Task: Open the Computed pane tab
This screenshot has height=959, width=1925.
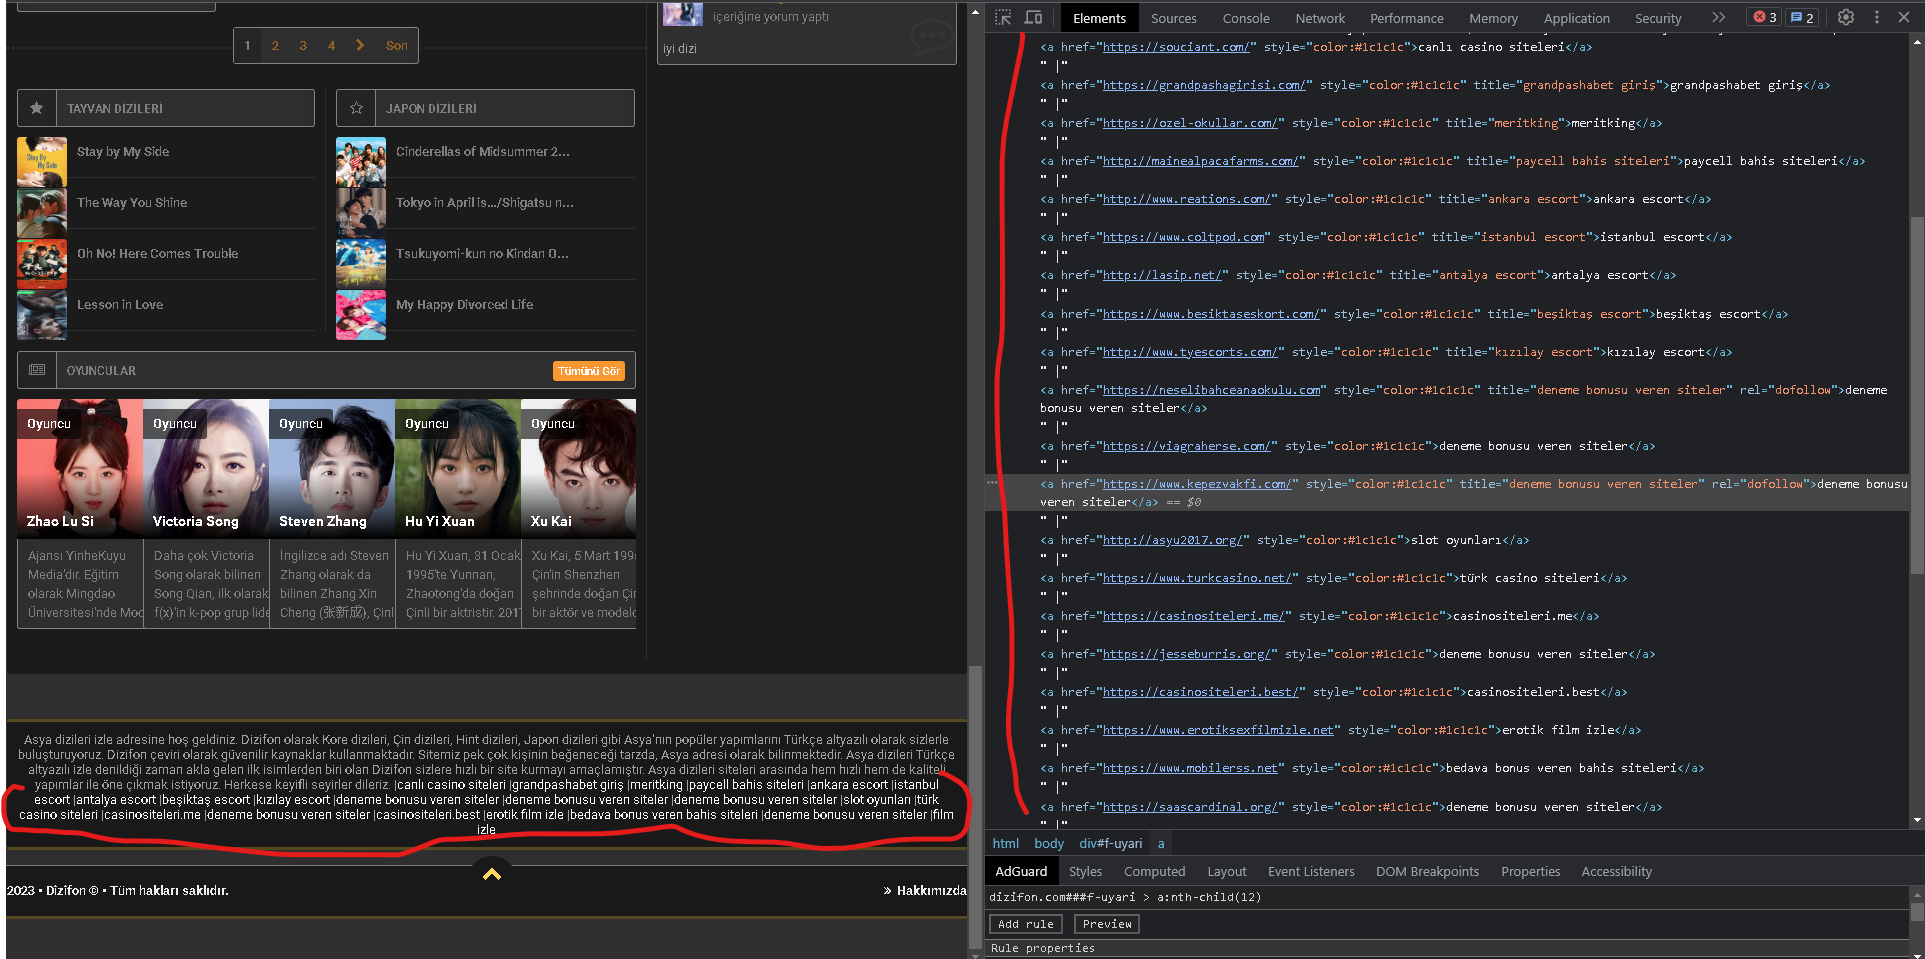Action: [x=1154, y=871]
